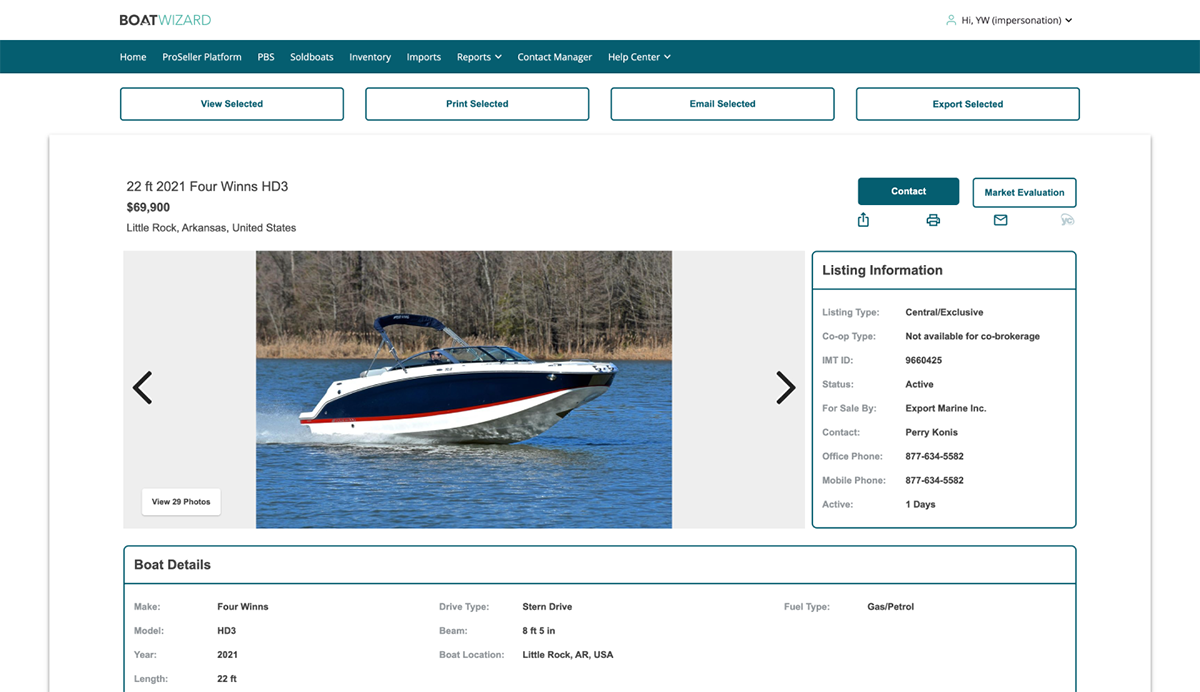Expand the Reports menu

click(479, 57)
